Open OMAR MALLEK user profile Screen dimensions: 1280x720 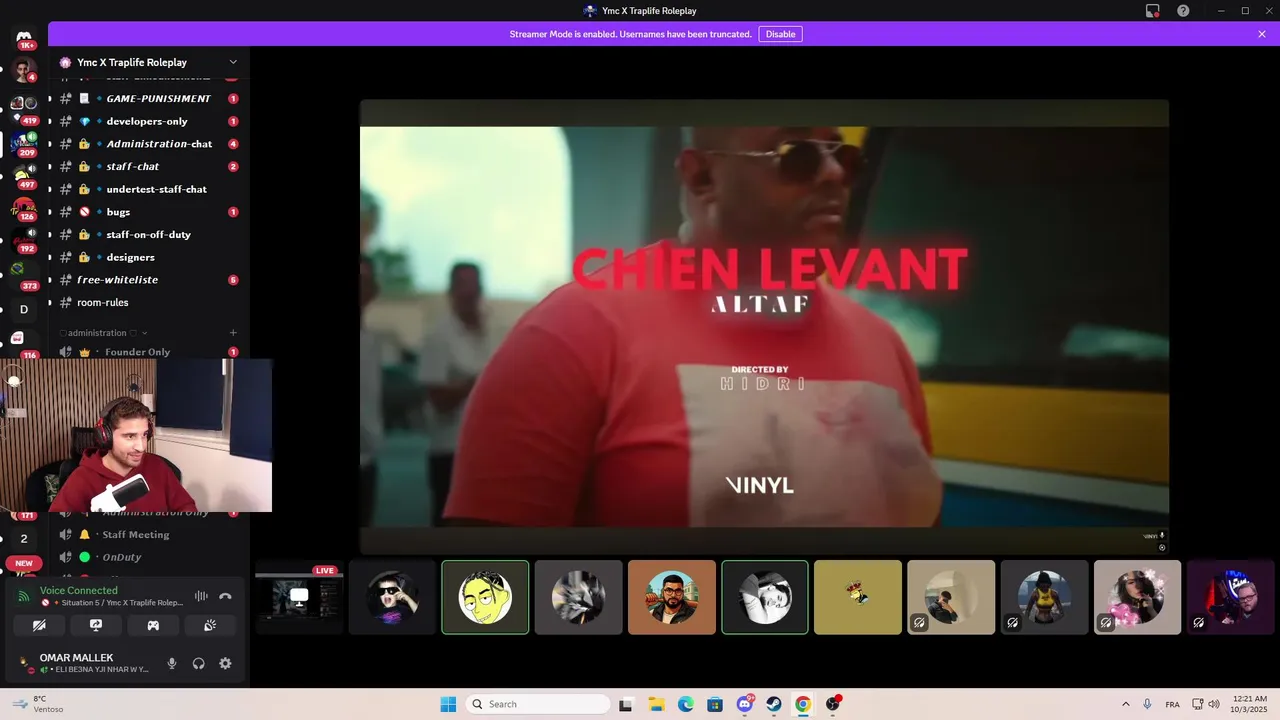(86, 663)
